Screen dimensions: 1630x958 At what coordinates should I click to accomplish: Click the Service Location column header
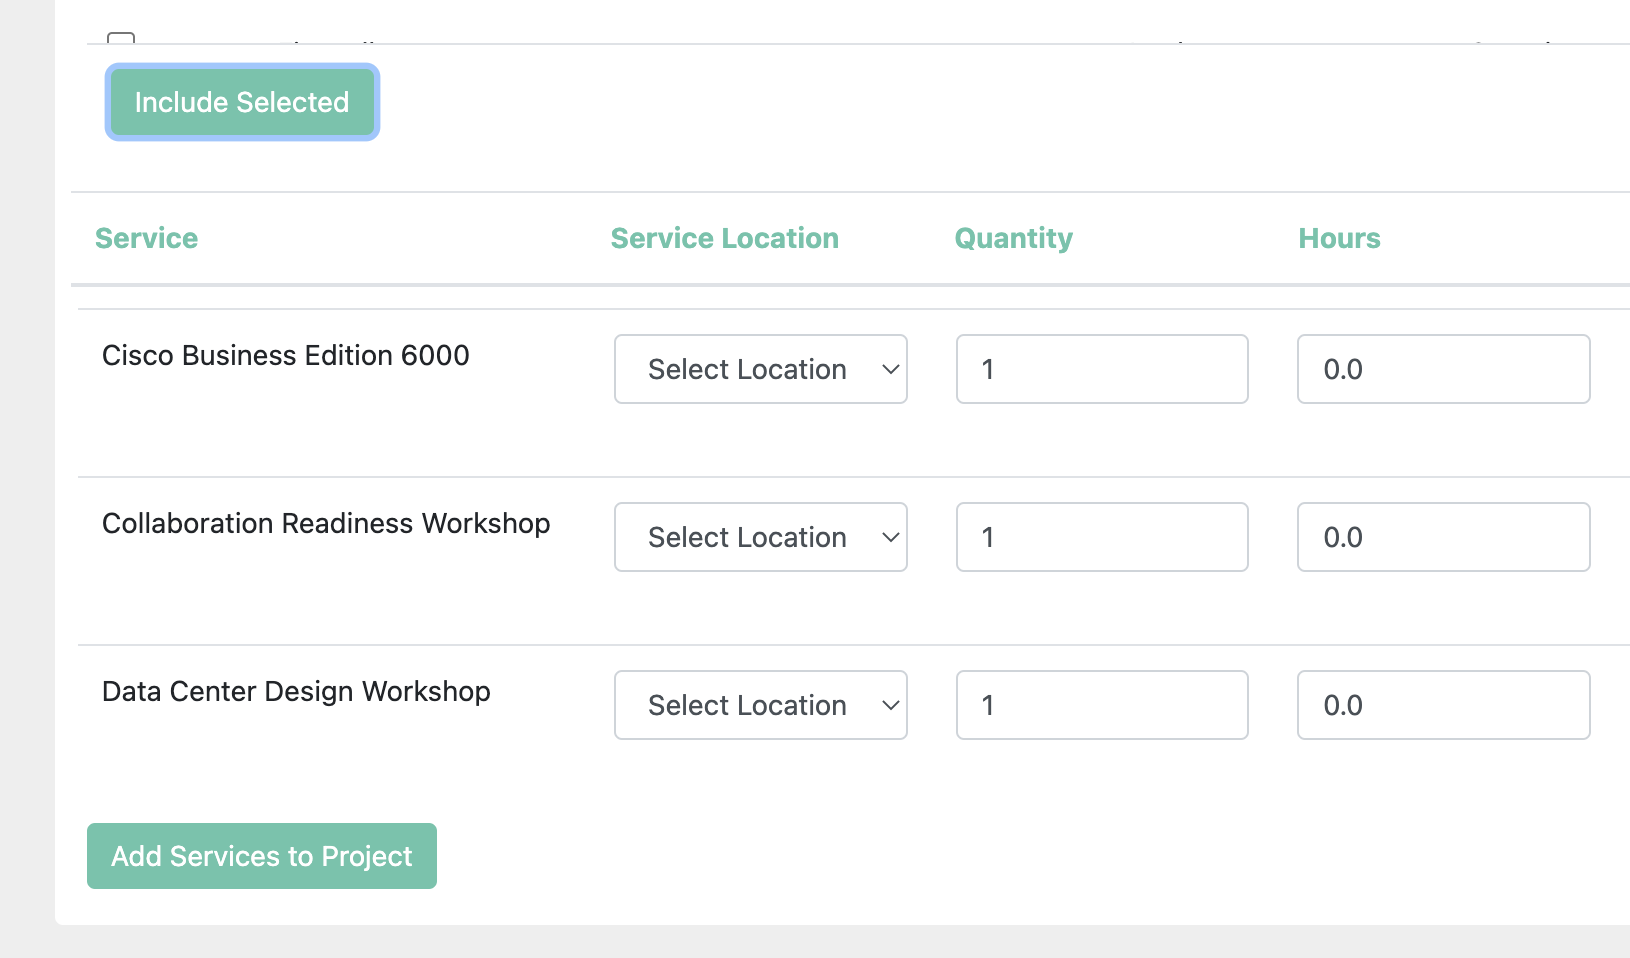(x=724, y=238)
